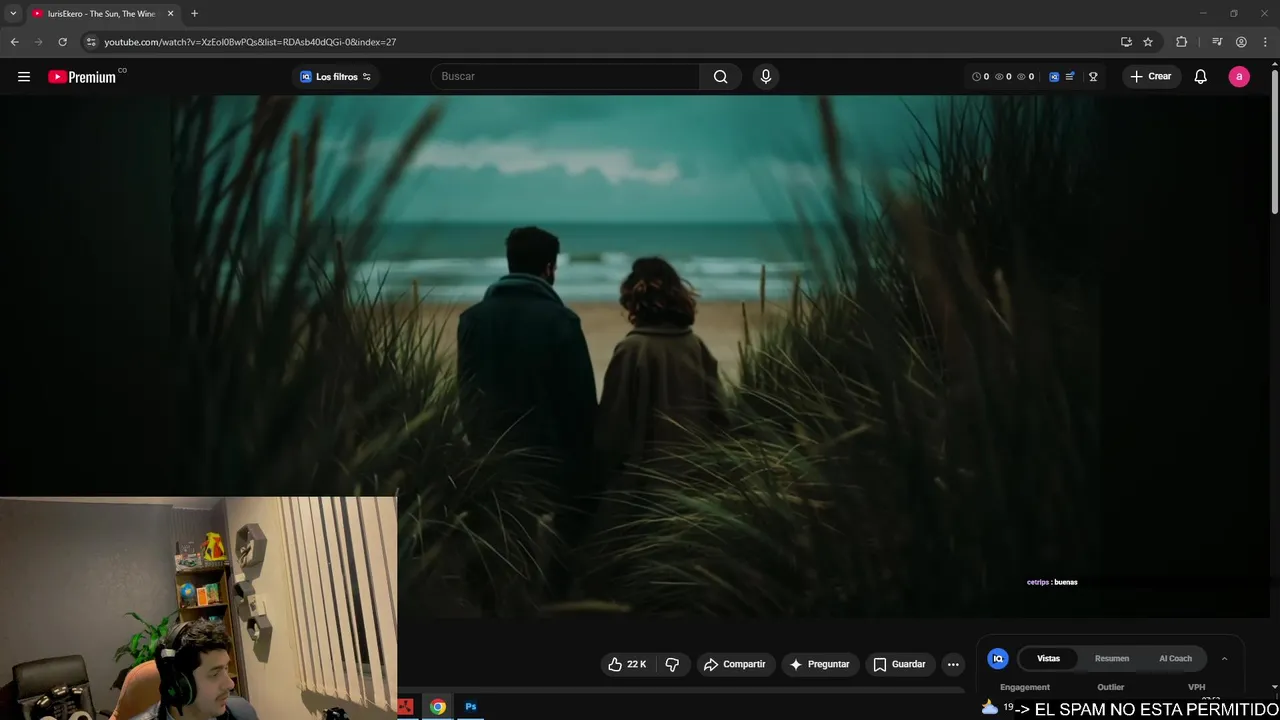View site information icon in the address bar
The height and width of the screenshot is (720, 1280).
pos(91,42)
